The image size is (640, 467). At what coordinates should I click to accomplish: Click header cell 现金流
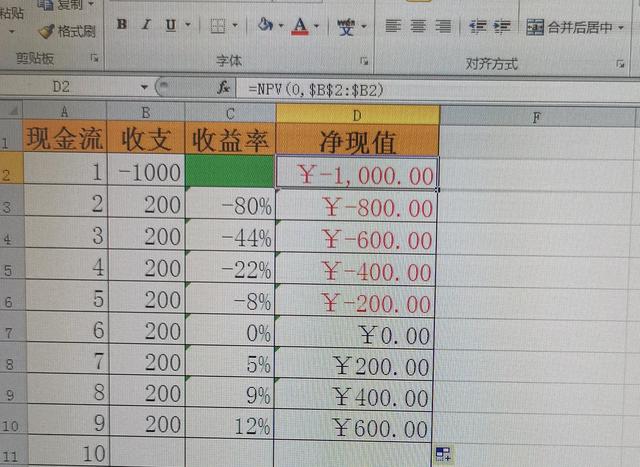coord(64,138)
